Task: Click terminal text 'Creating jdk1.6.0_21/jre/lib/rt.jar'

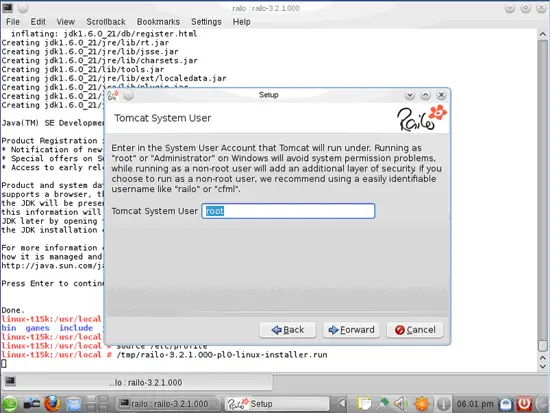Action: pos(85,43)
